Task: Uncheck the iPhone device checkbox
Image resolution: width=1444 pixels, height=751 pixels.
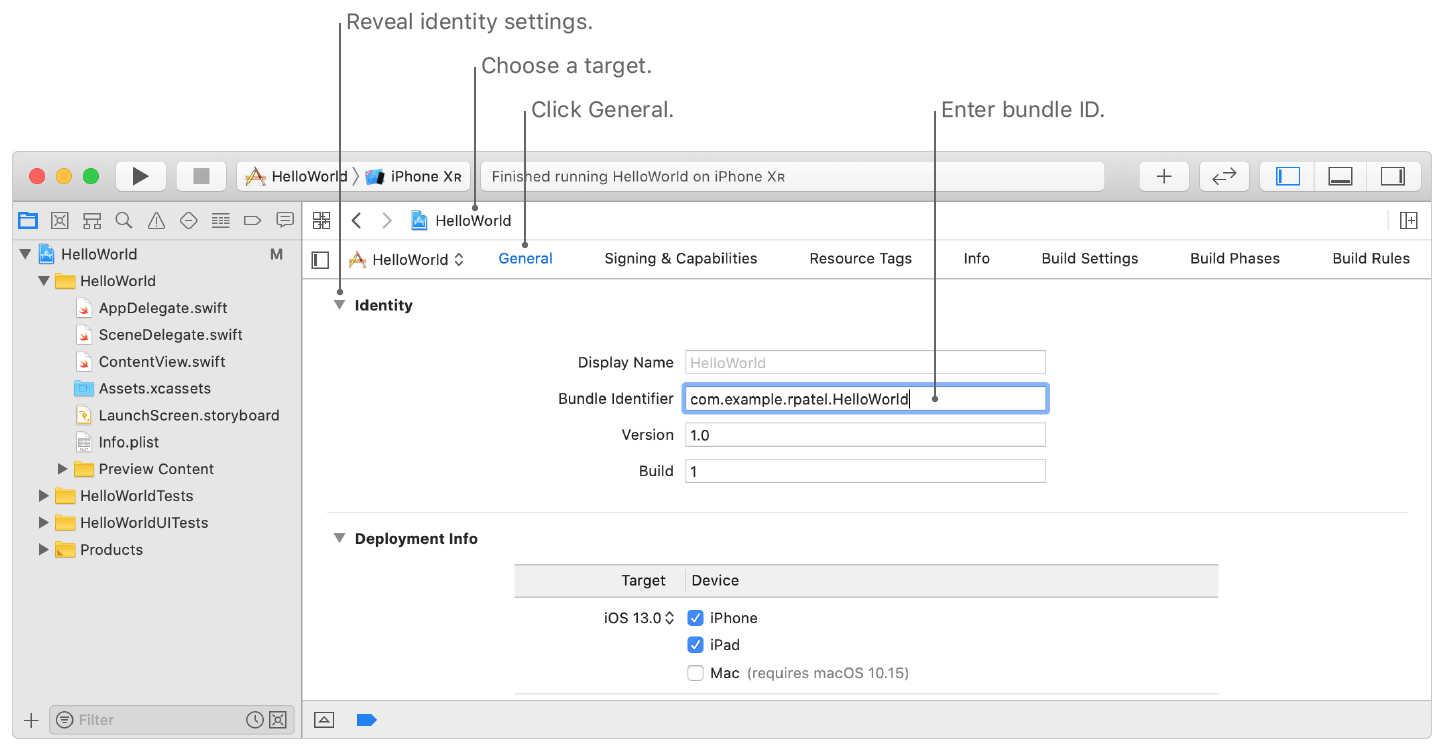Action: [696, 618]
